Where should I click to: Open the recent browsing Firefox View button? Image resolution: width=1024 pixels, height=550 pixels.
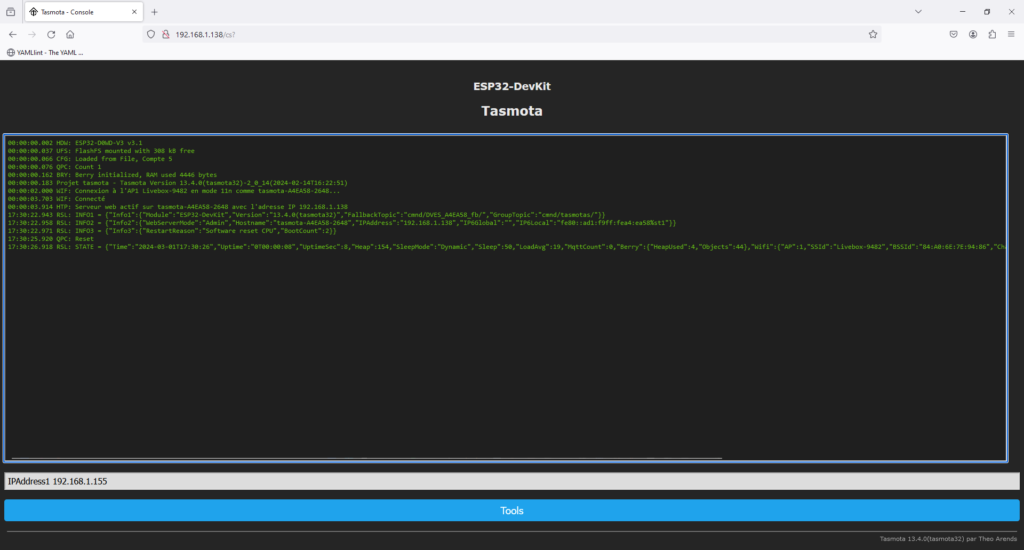coord(11,11)
